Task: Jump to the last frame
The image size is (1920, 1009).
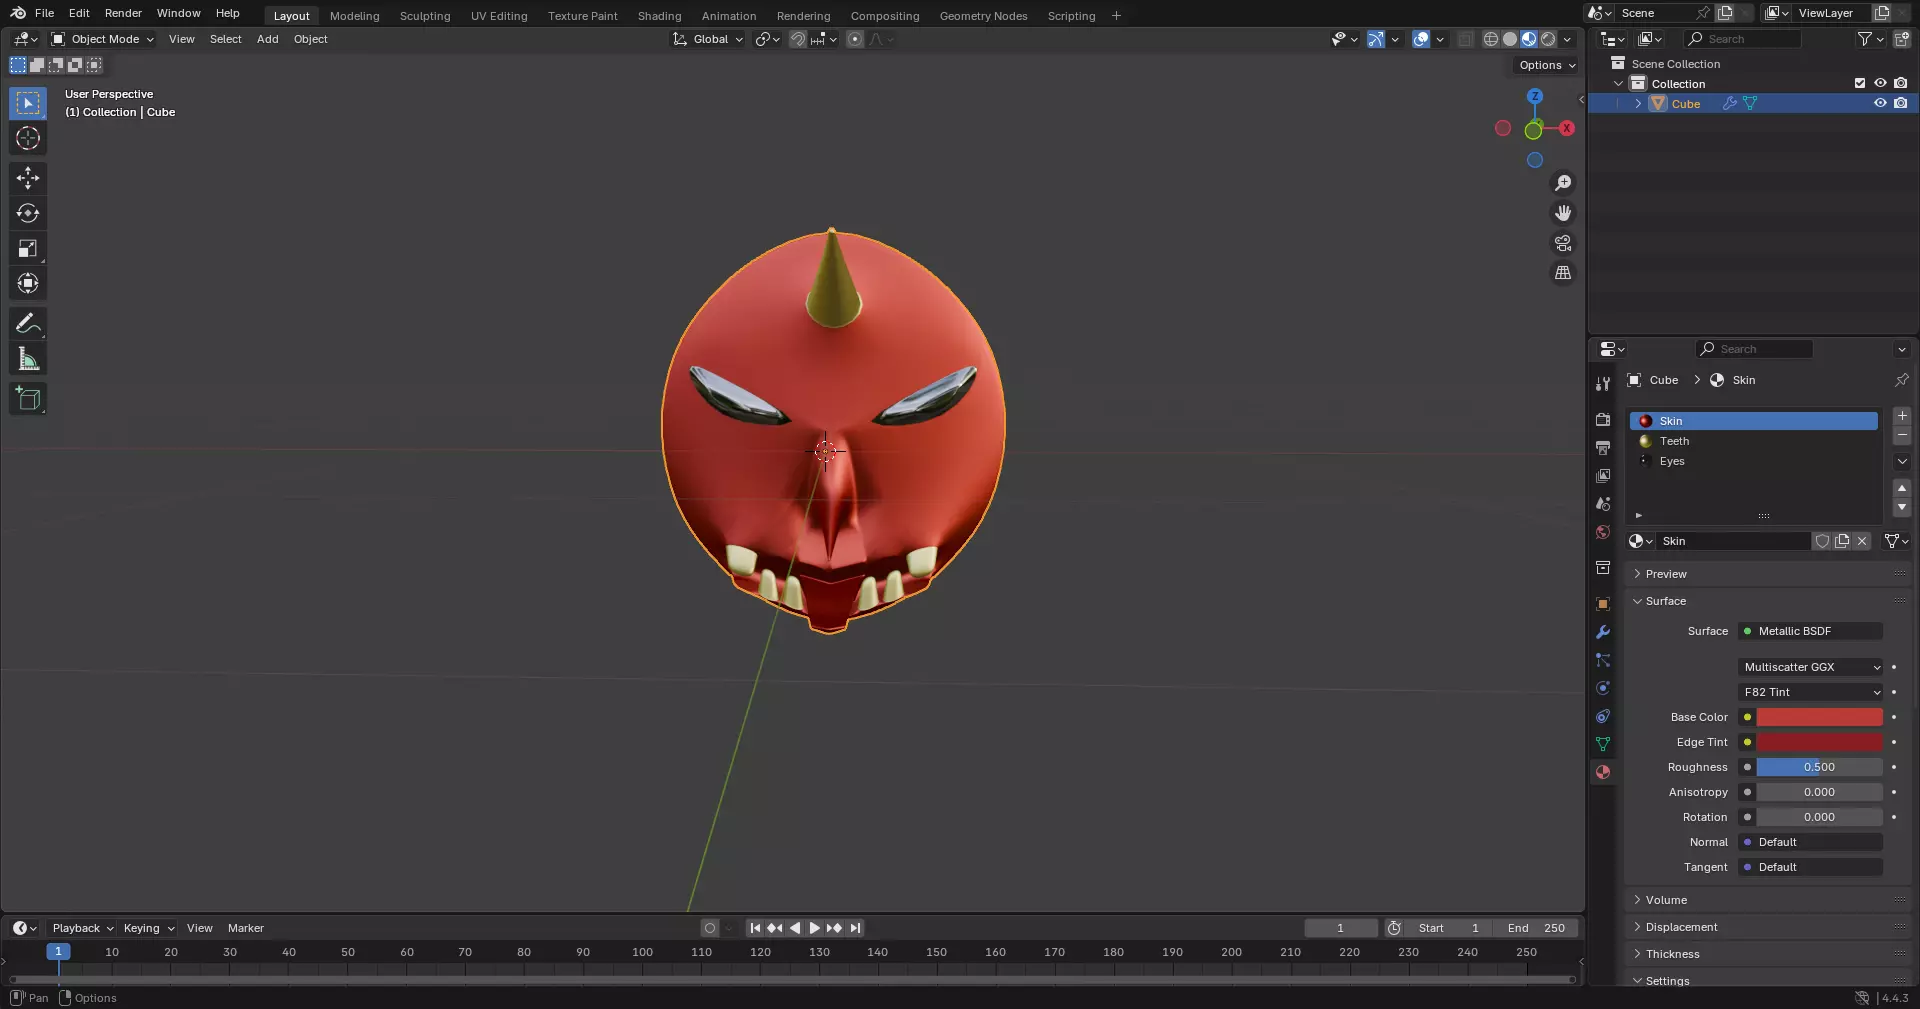Action: 855,928
